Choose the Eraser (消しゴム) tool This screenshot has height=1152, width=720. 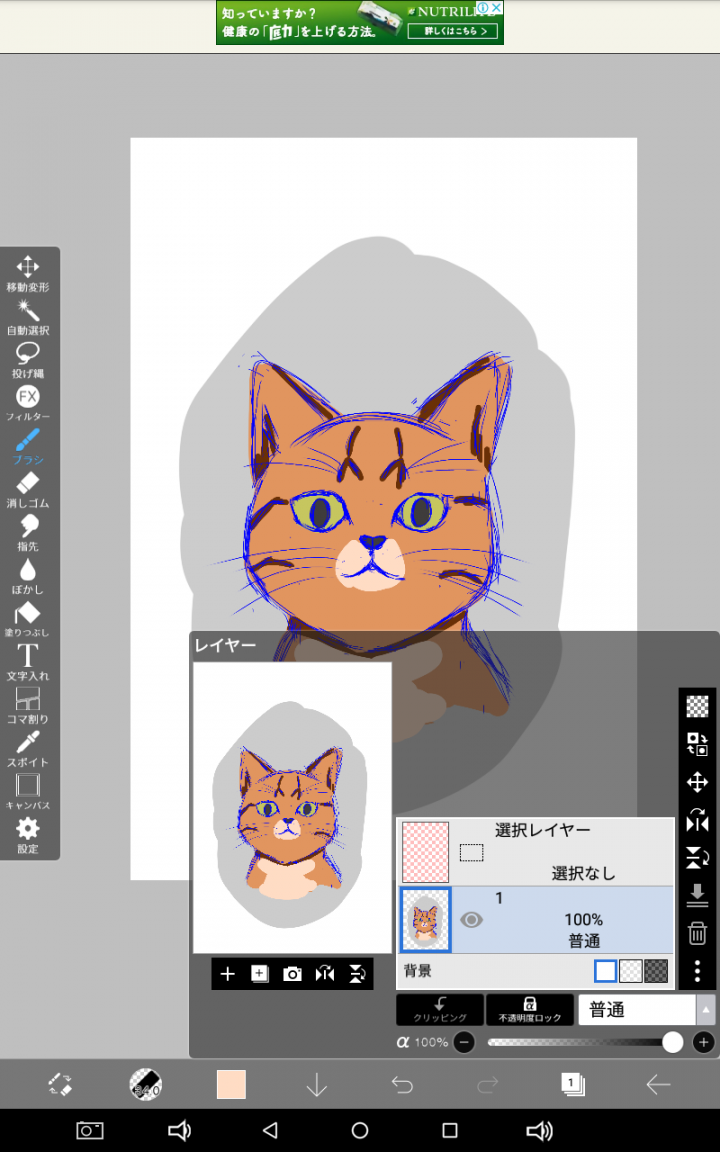(x=28, y=488)
